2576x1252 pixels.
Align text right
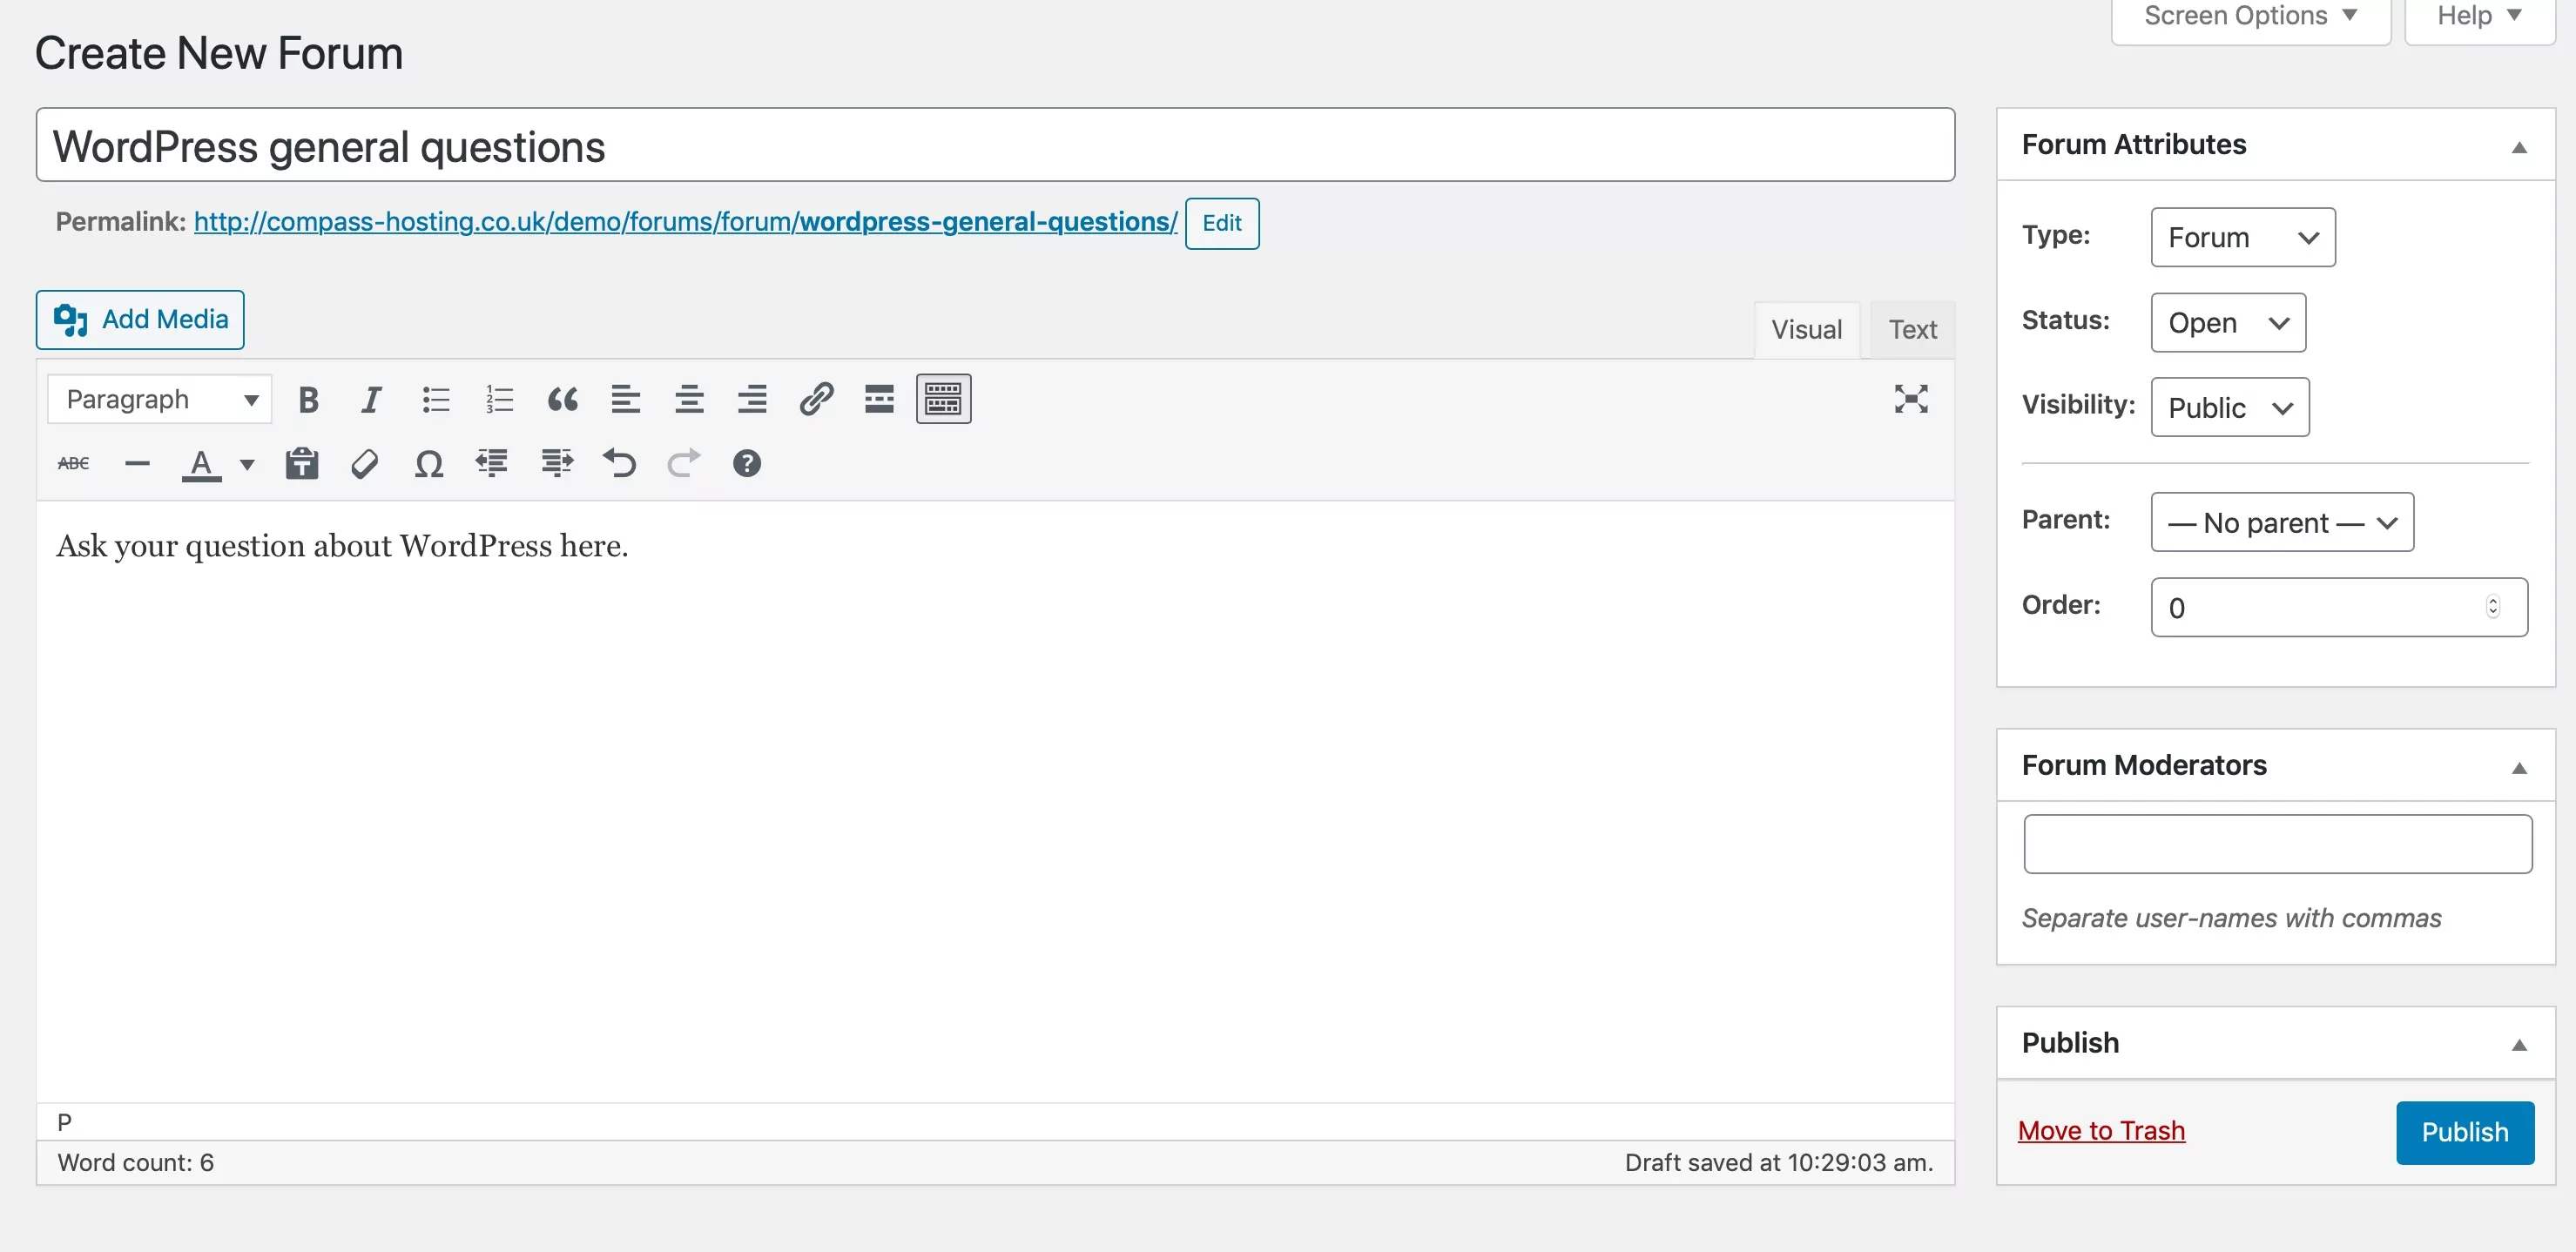pyautogui.click(x=752, y=400)
